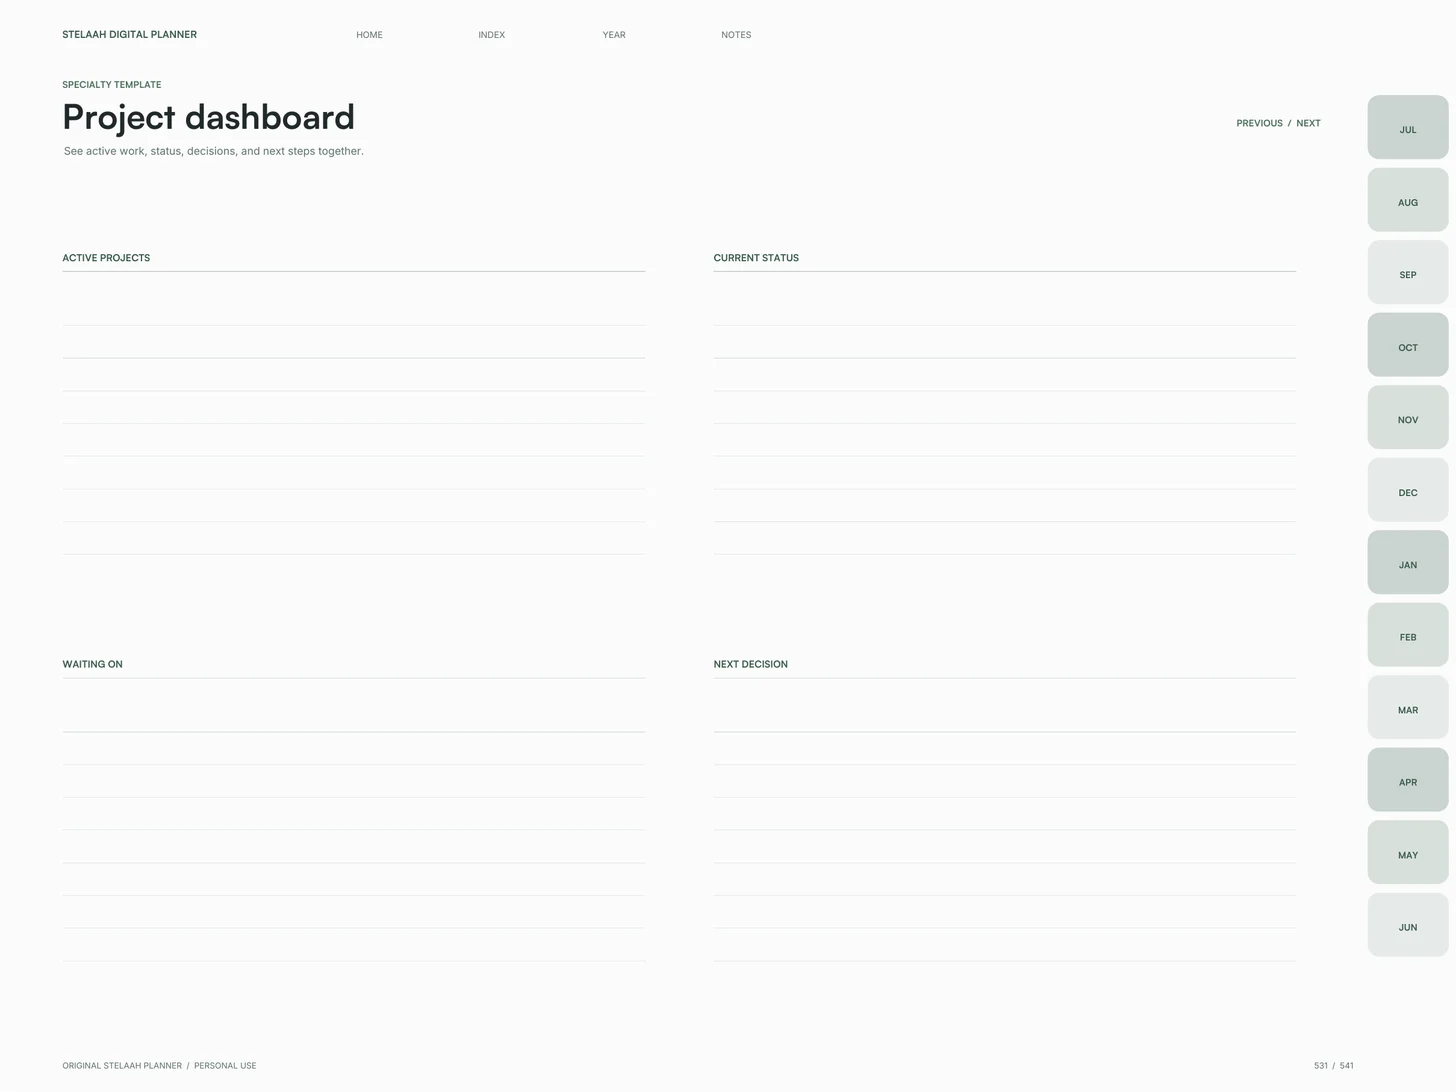The width and height of the screenshot is (1456, 1092).
Task: Jump to the JAN month tab
Action: 1408,562
